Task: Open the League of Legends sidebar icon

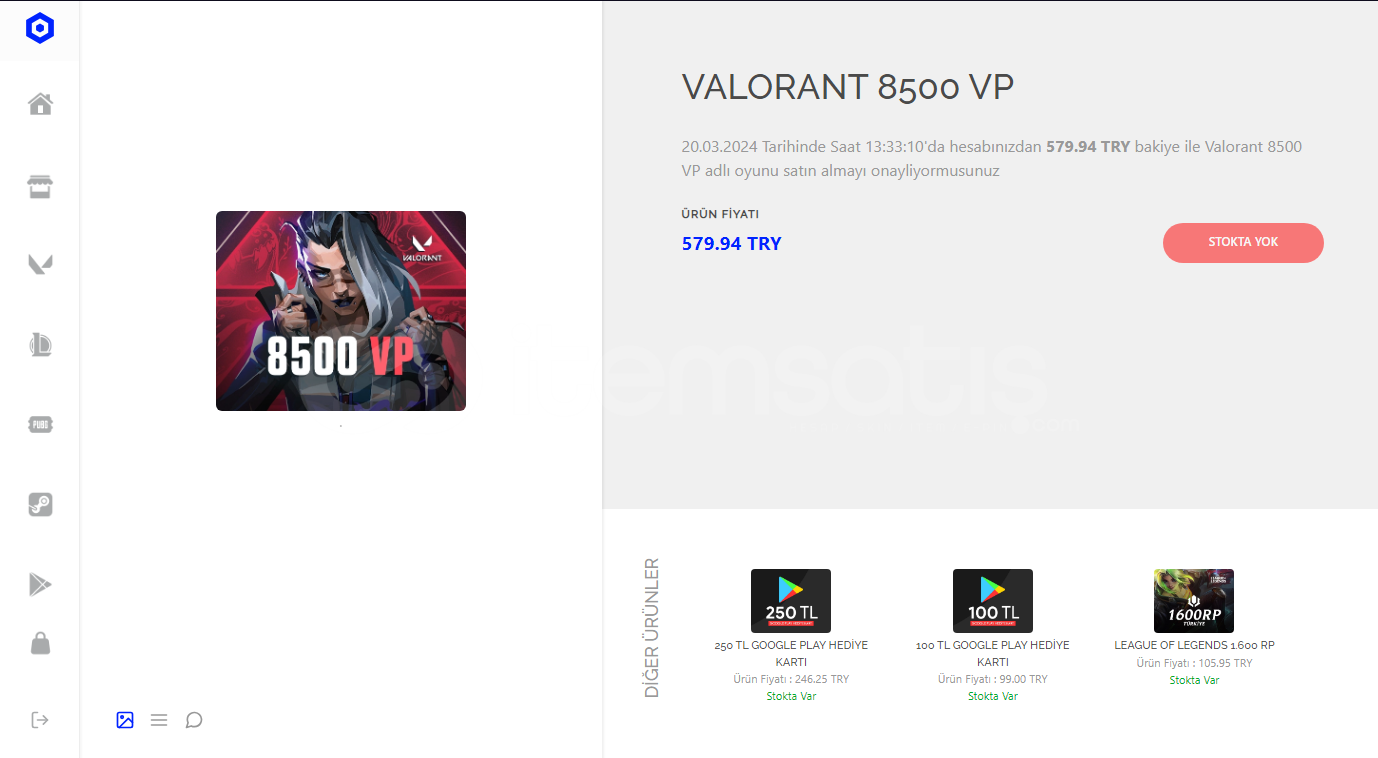Action: pos(40,345)
